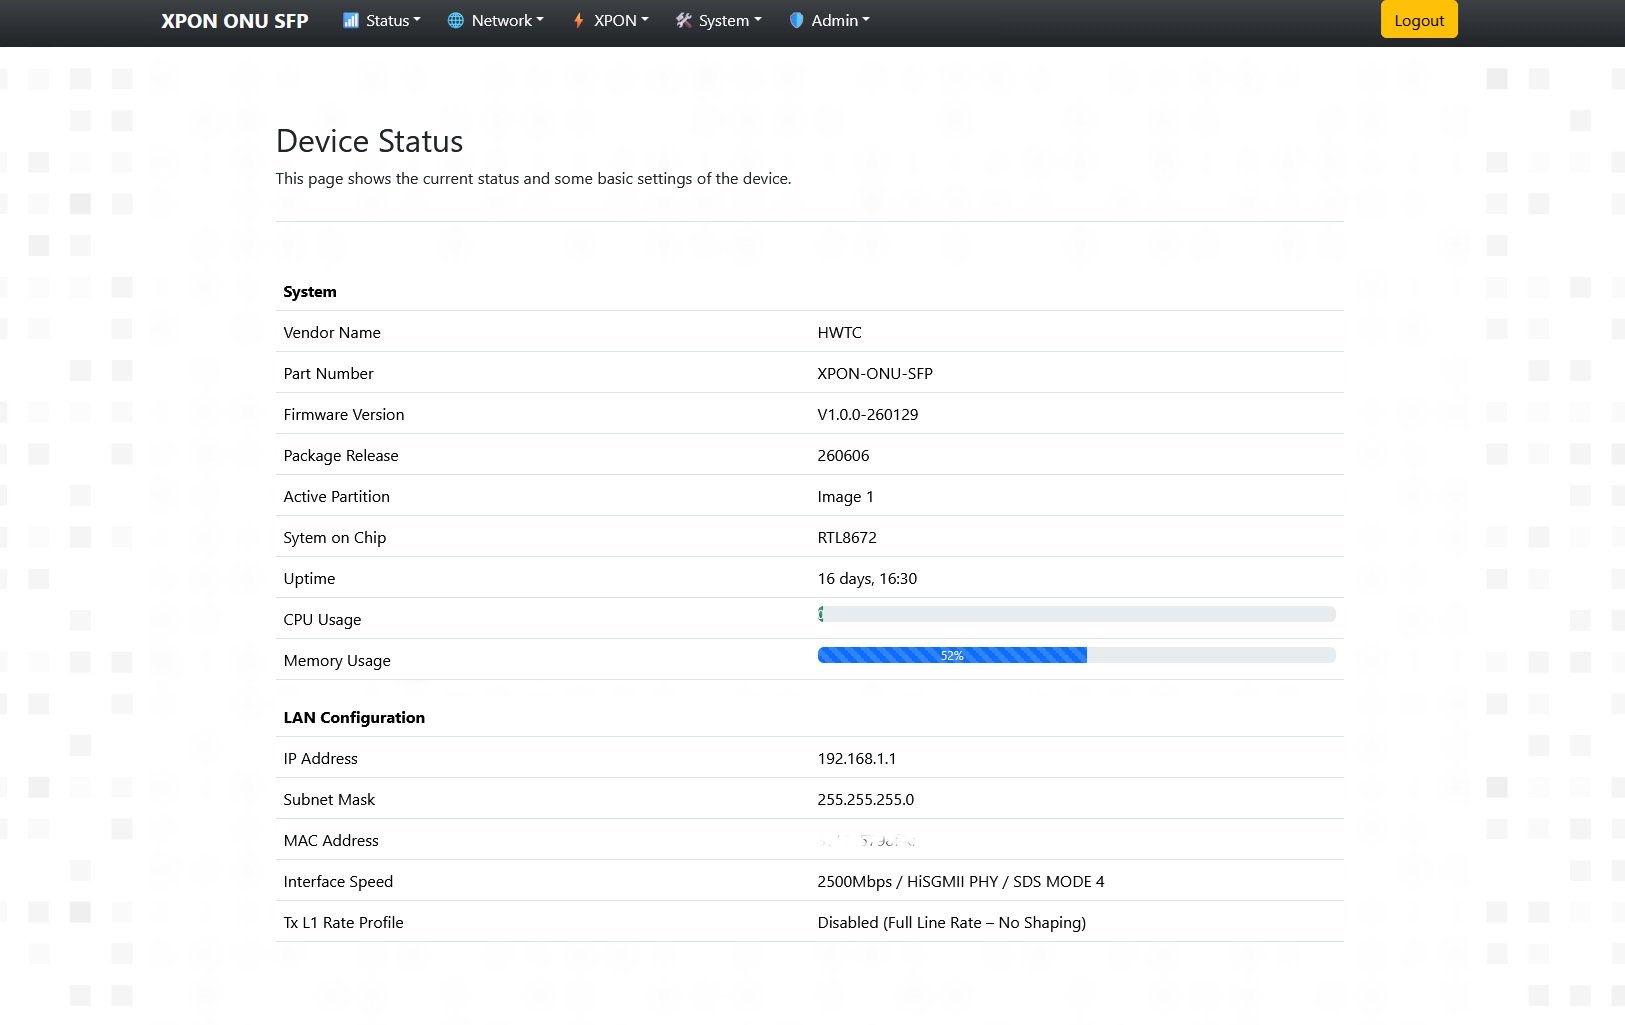Click the Status bar-chart icon in navbar
This screenshot has height=1025, width=1625.
click(x=351, y=20)
